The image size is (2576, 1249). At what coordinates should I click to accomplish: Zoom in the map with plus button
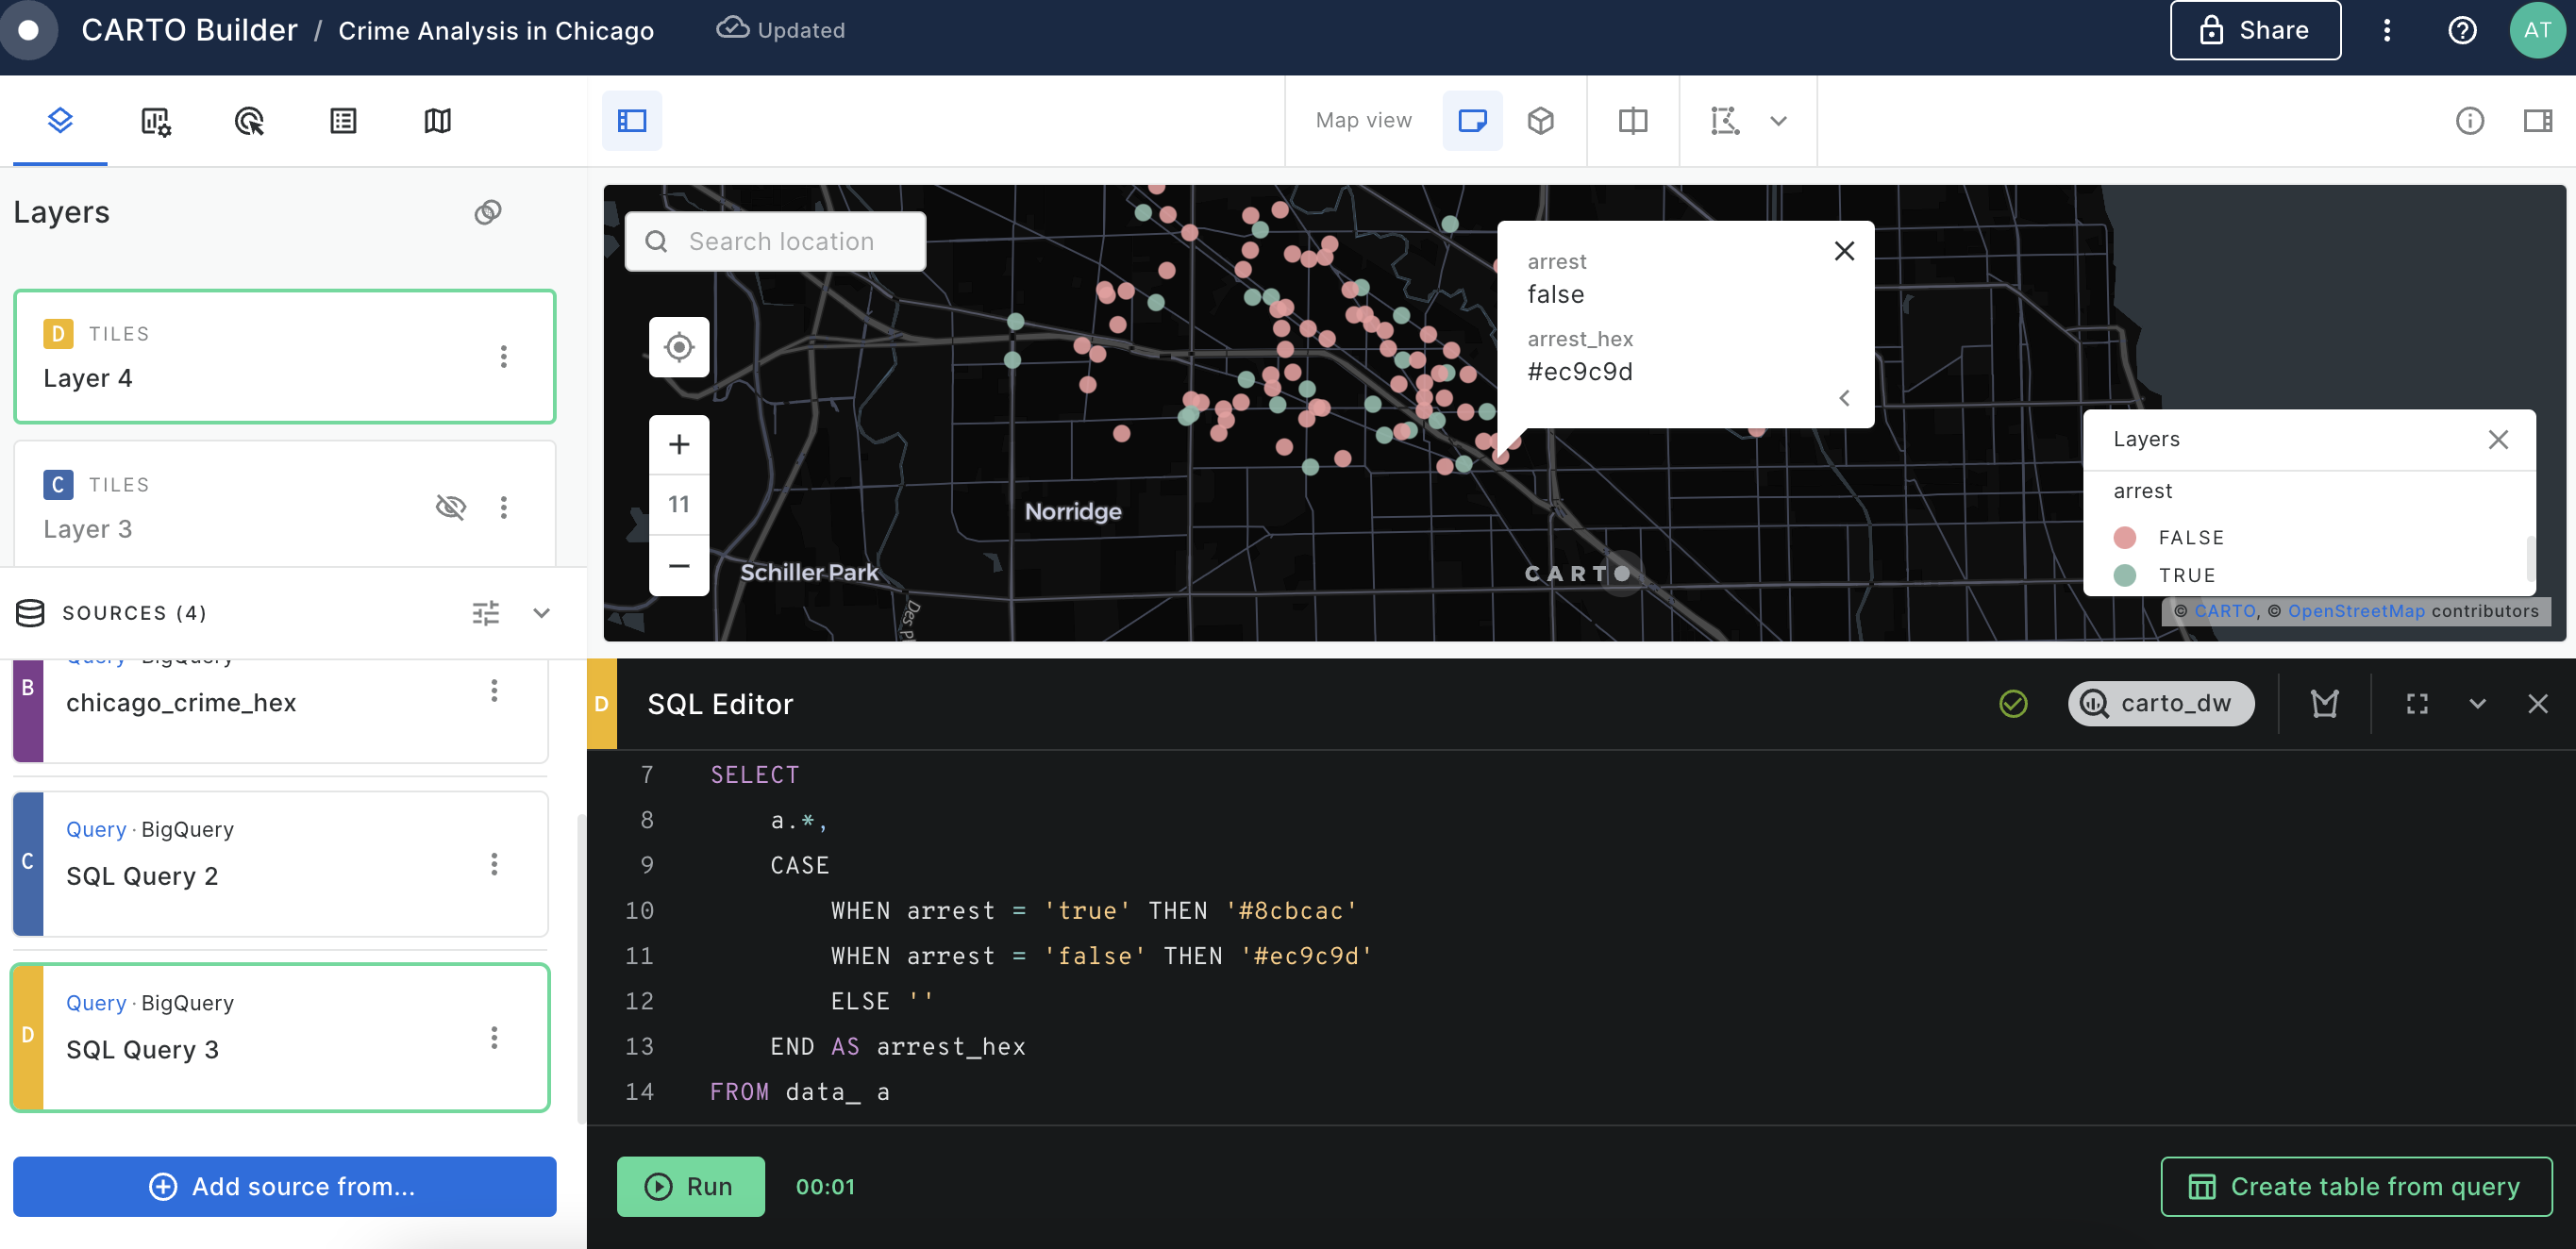(x=679, y=444)
